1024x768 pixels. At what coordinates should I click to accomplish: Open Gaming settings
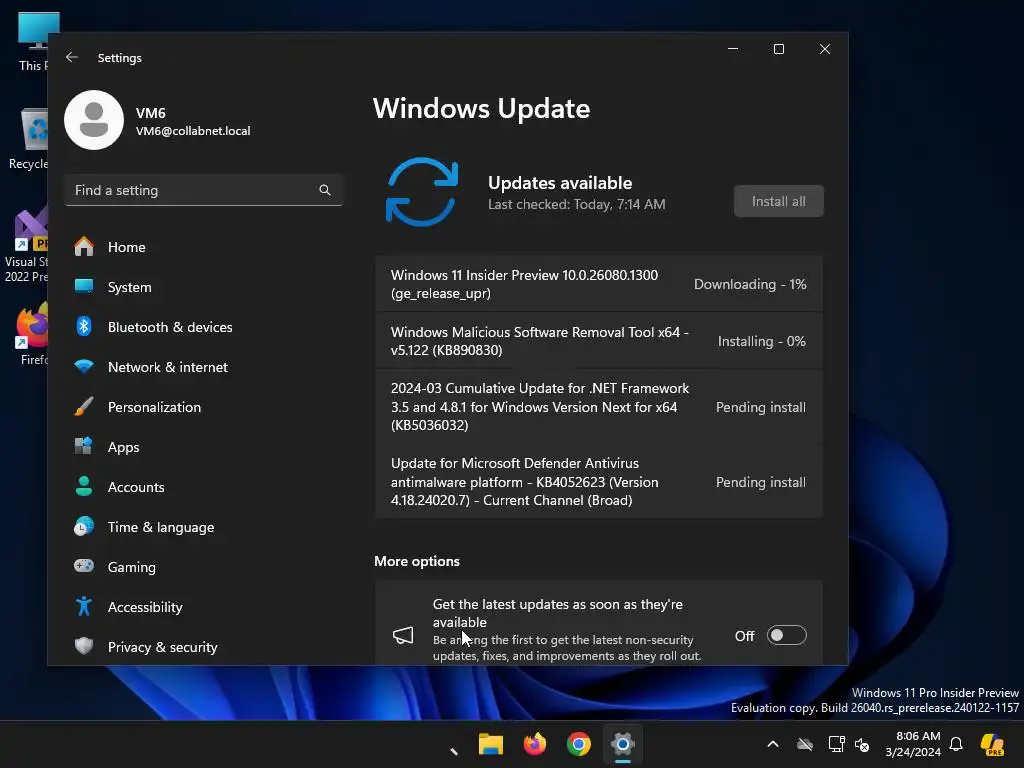(x=204, y=566)
